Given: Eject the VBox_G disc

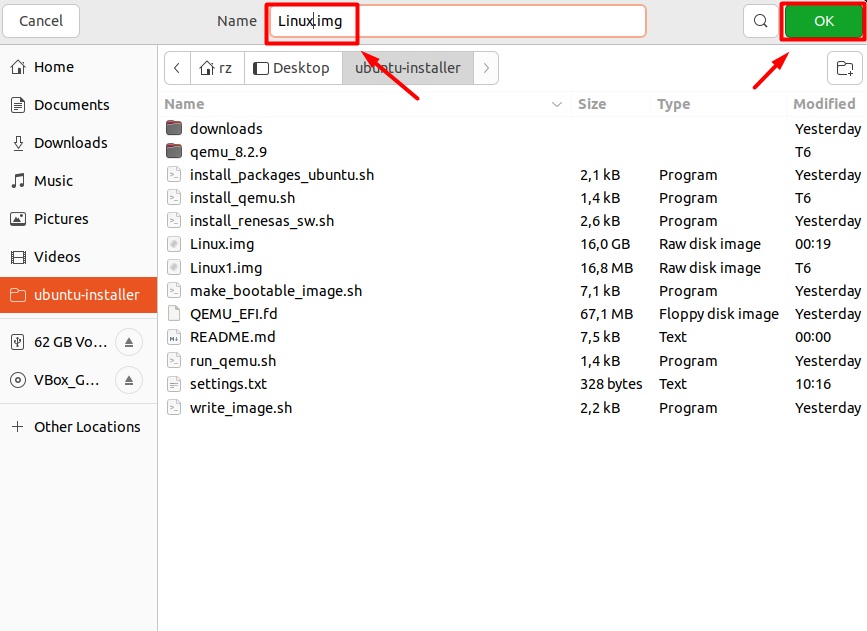Looking at the screenshot, I should coord(129,380).
